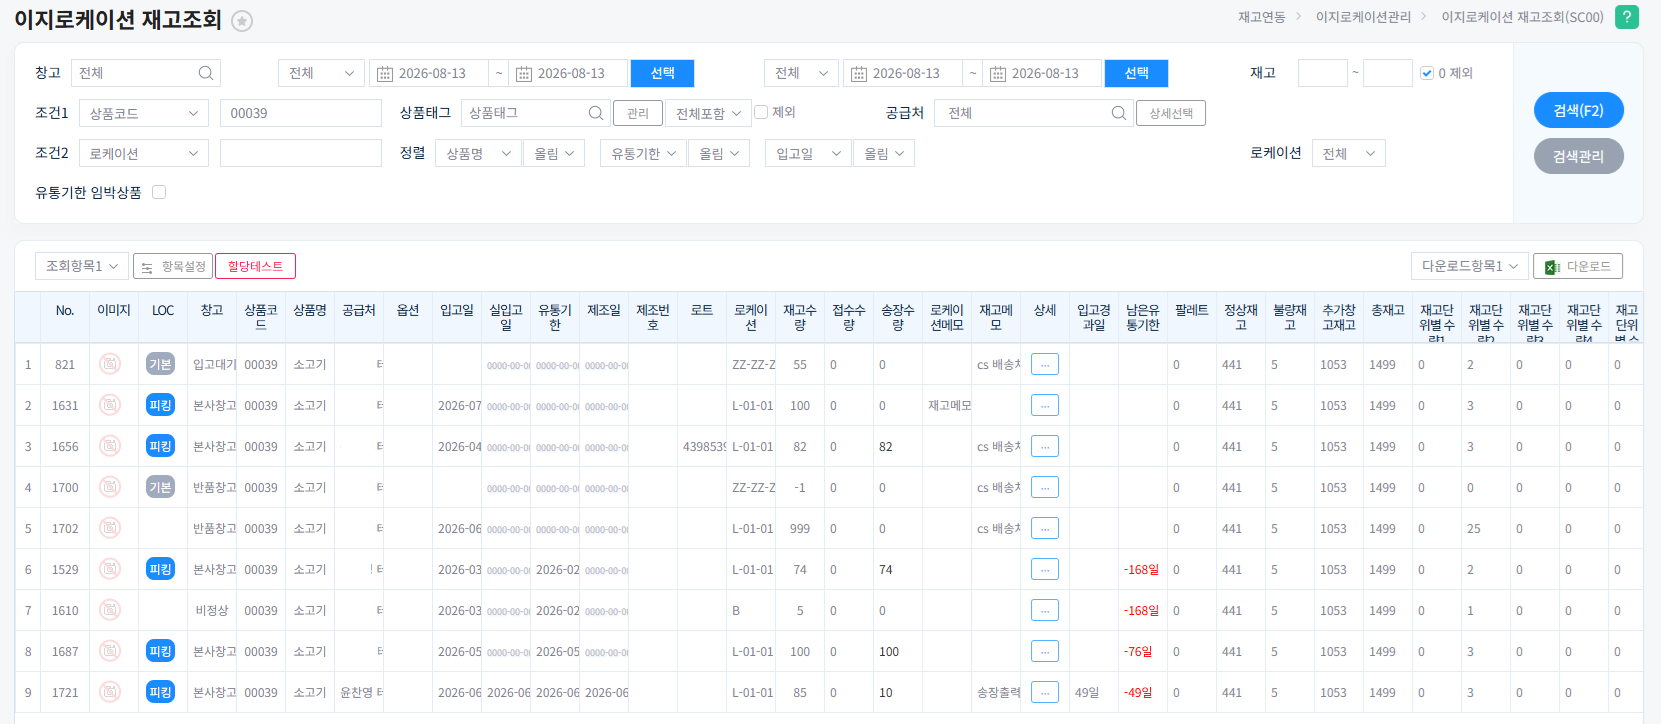Open calendar icon of first start date 2026-08-13
The width and height of the screenshot is (1661, 724).
(384, 74)
